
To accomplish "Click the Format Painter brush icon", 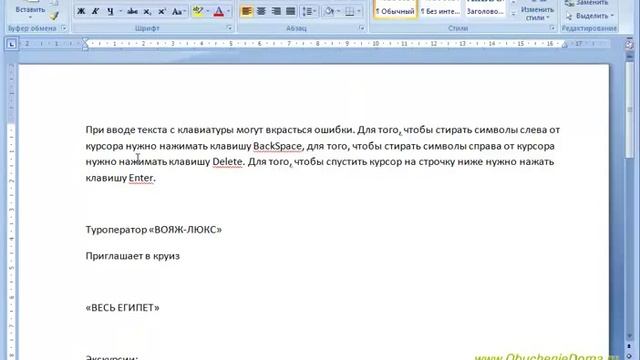I will (54, 16).
